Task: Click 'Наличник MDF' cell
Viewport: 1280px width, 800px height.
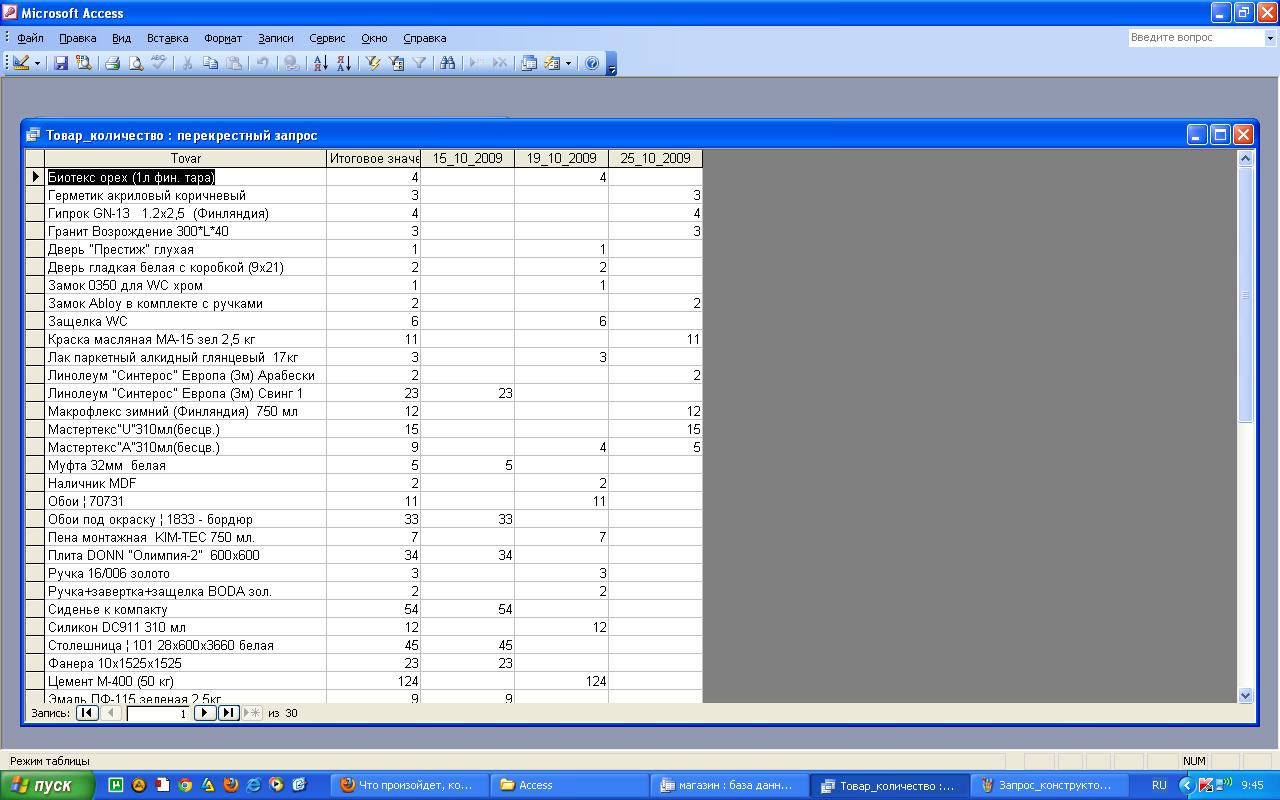Action: [185, 483]
